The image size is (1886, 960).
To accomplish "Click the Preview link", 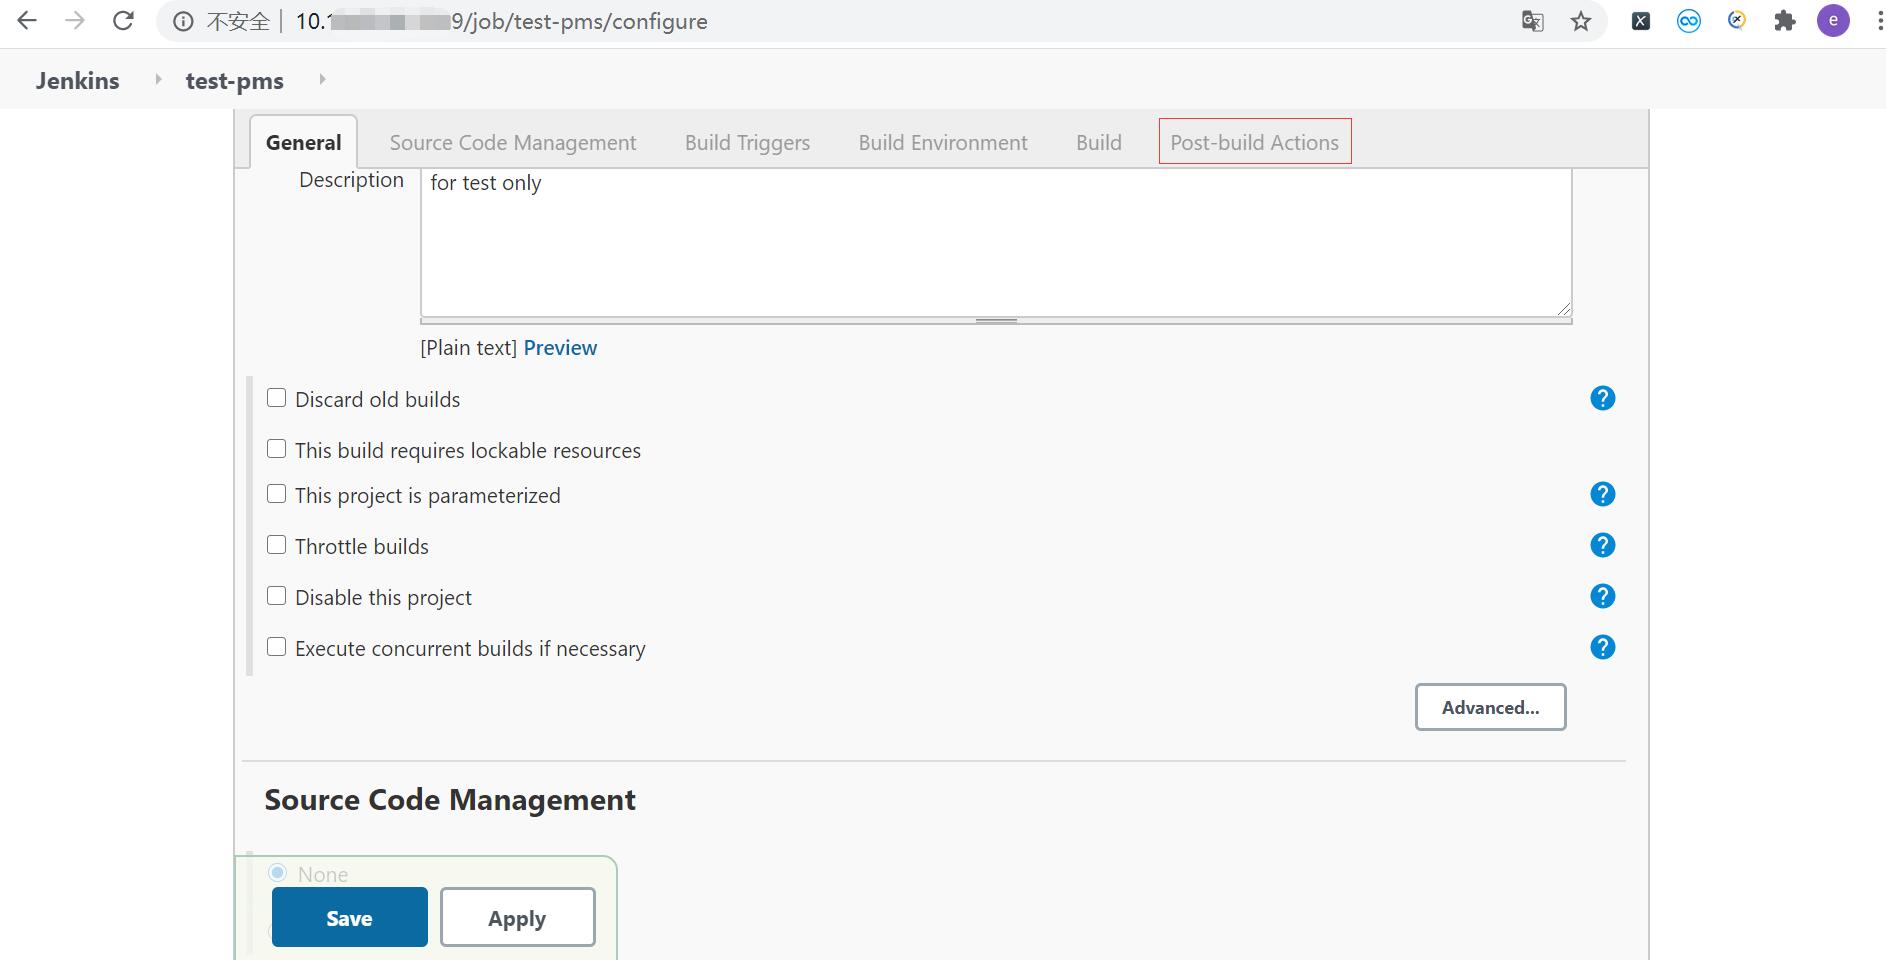I will tap(560, 347).
